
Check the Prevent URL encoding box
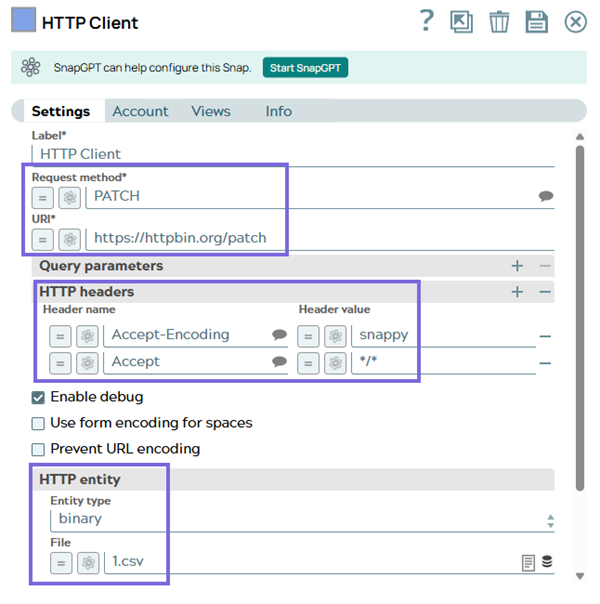pos(39,449)
